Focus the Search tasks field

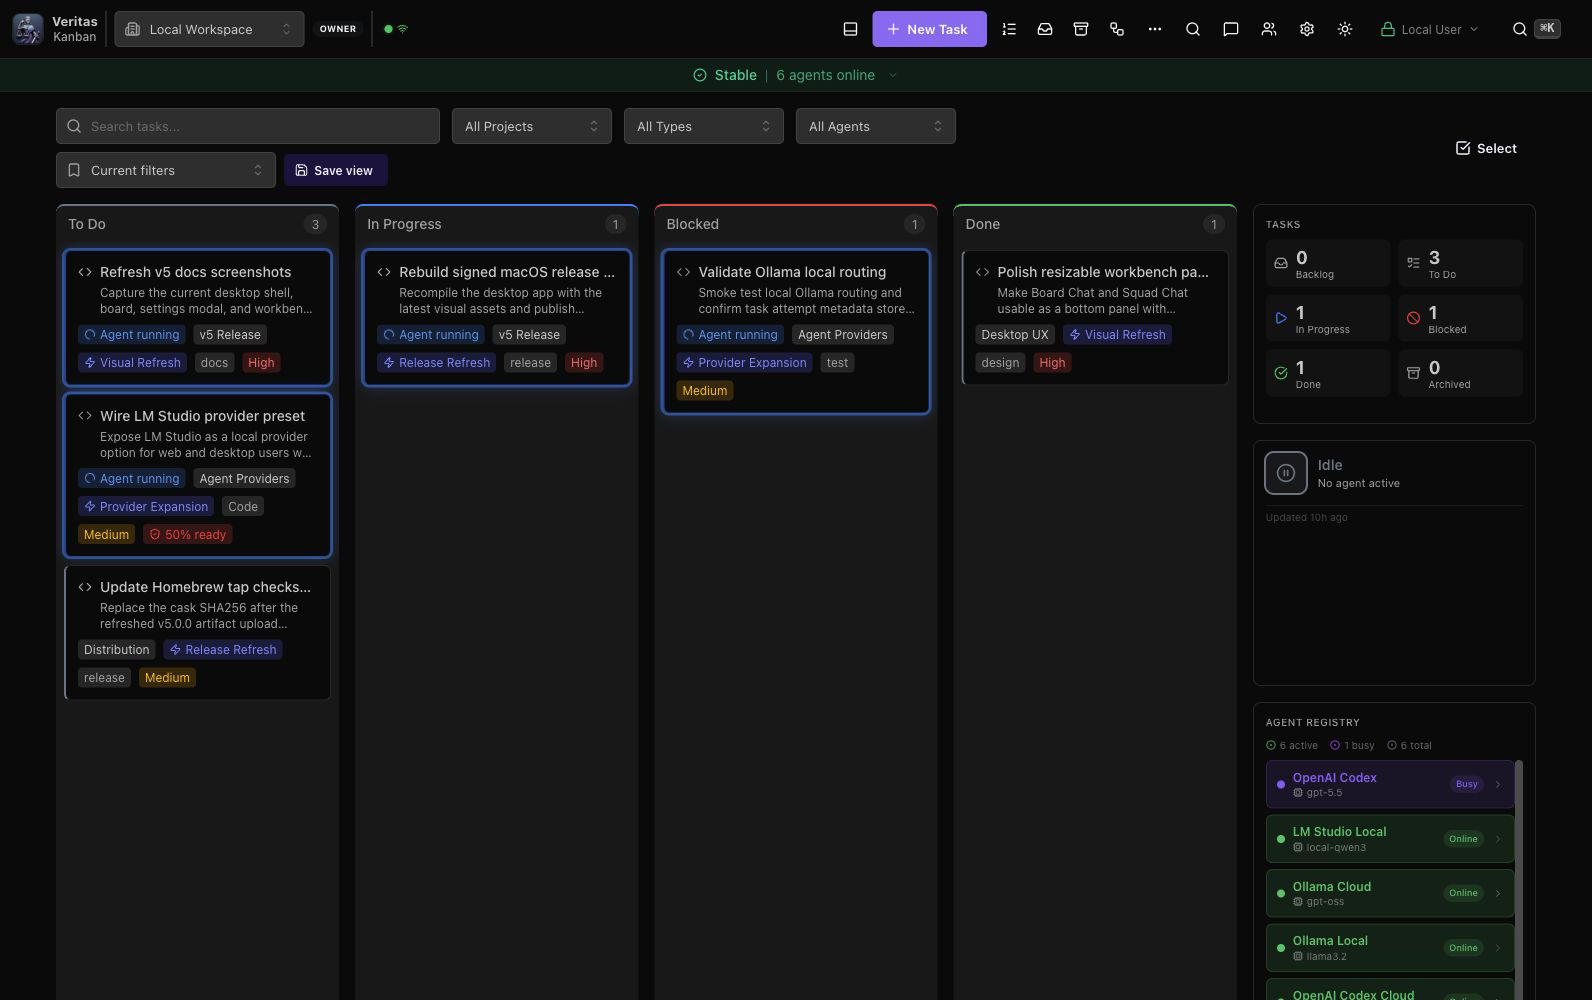tap(248, 126)
